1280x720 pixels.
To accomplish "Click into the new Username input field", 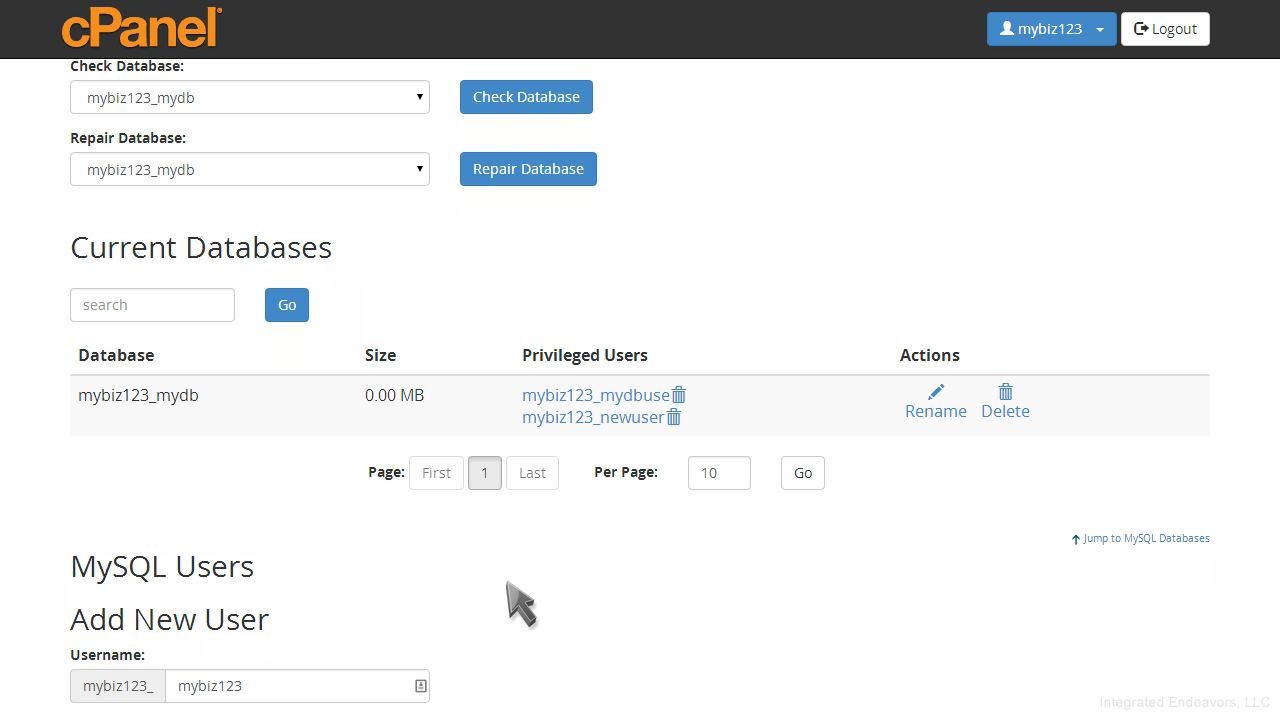I will [290, 686].
